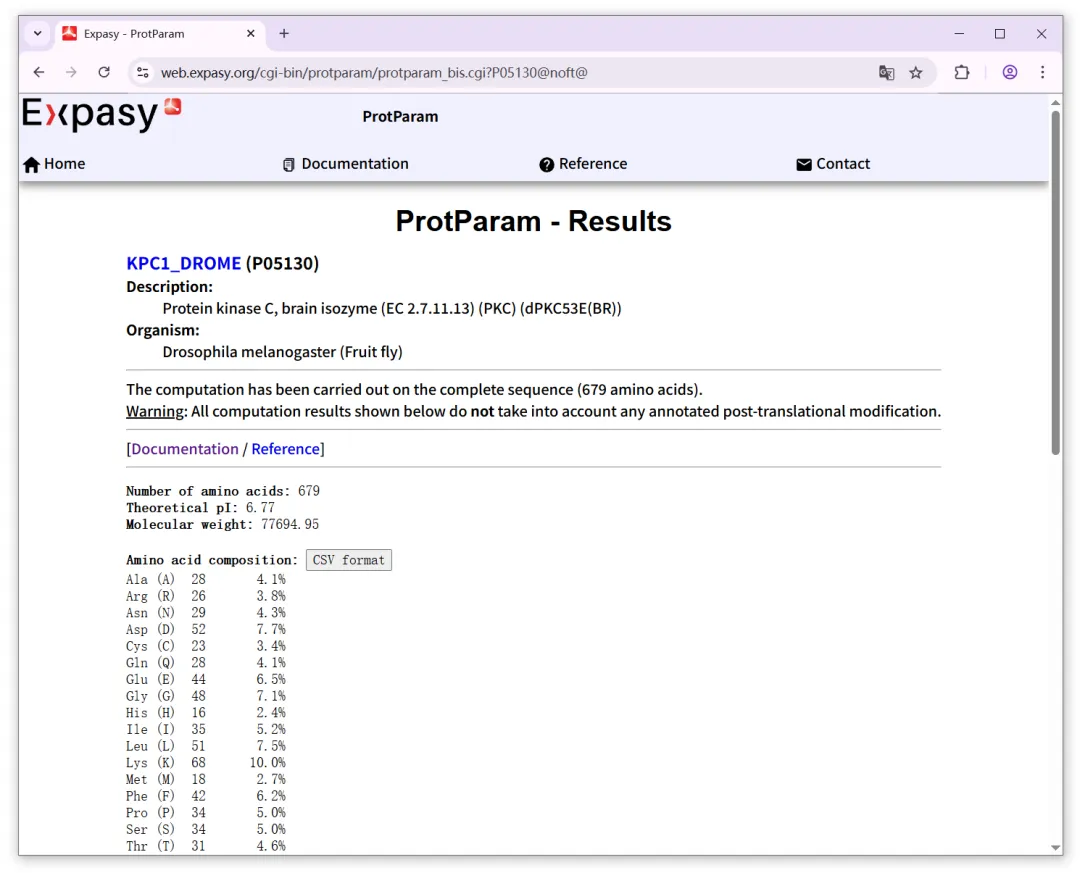The width and height of the screenshot is (1080, 873).
Task: Click the browser forward arrow
Action: (x=71, y=72)
